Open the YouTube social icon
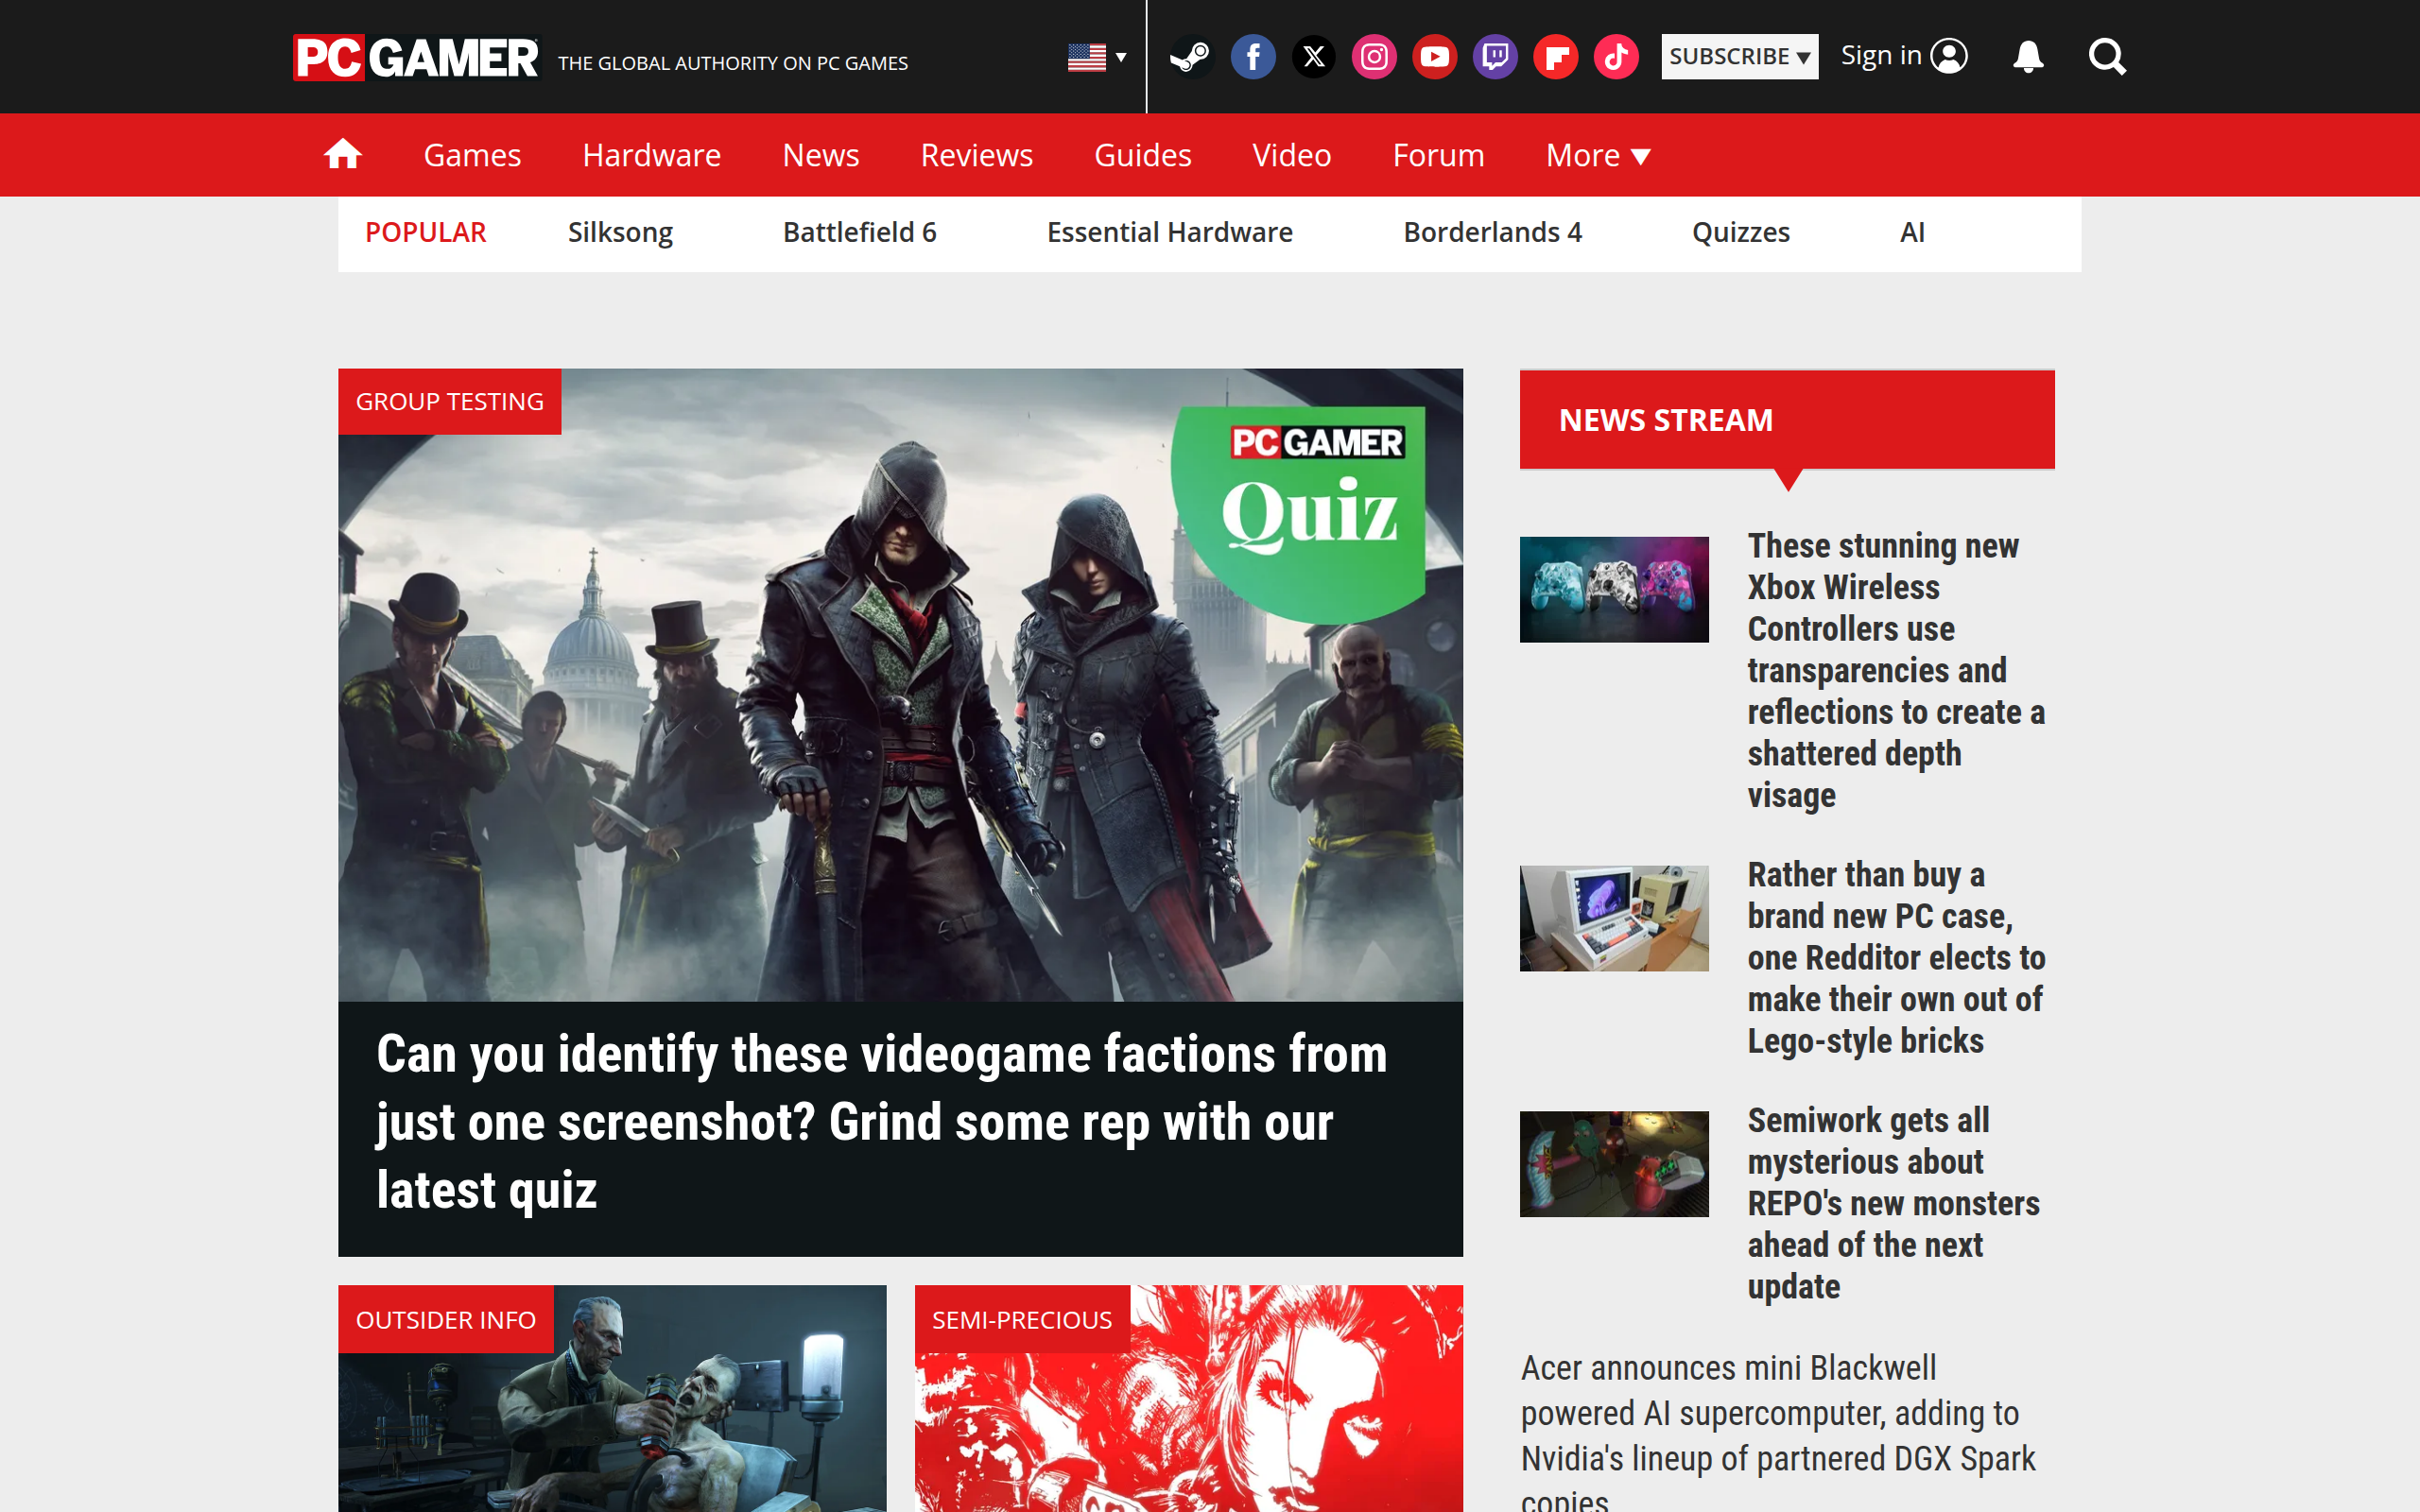 tap(1434, 57)
